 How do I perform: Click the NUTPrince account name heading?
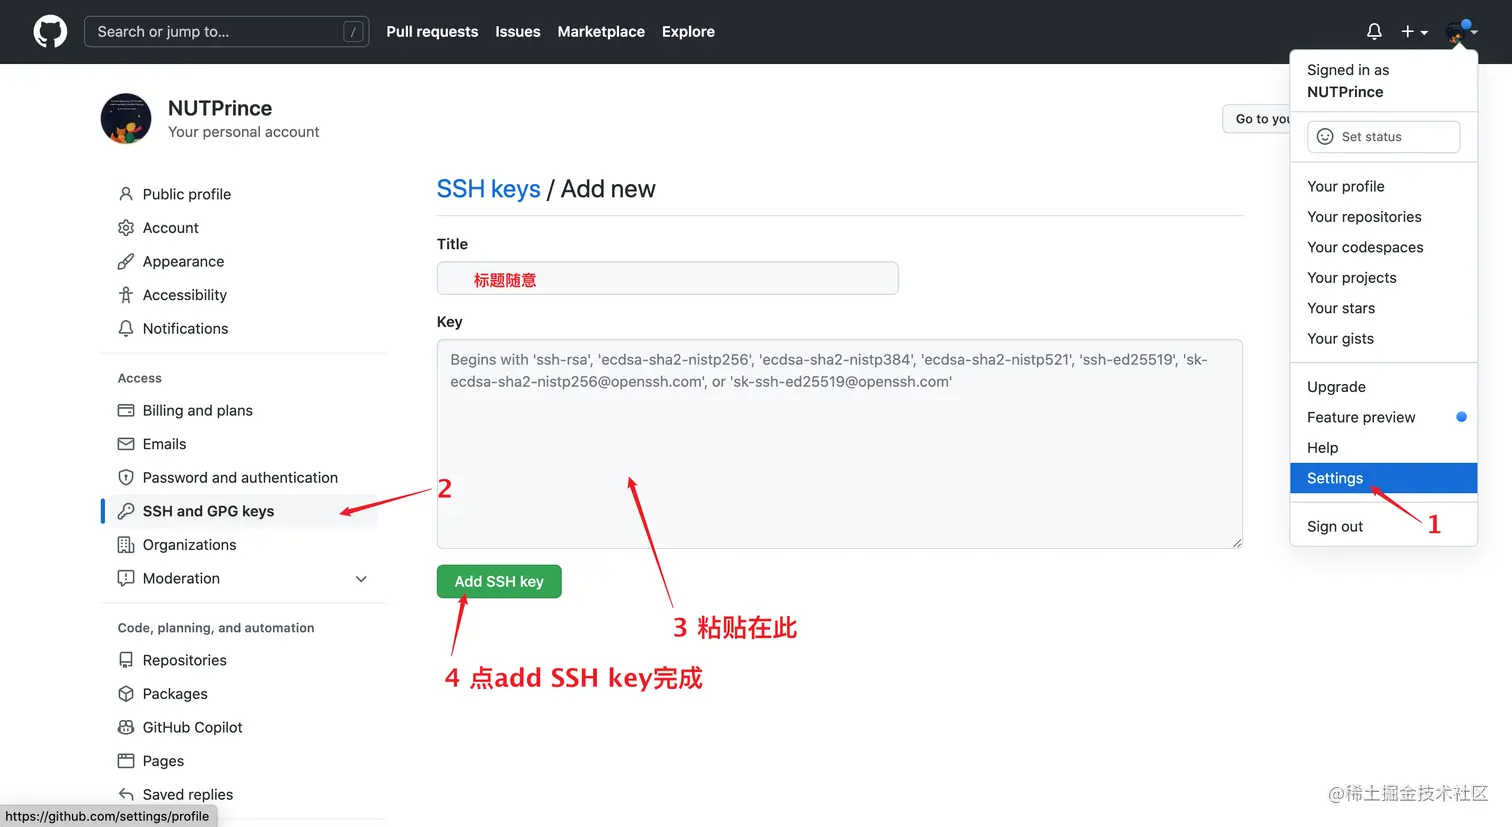[220, 108]
